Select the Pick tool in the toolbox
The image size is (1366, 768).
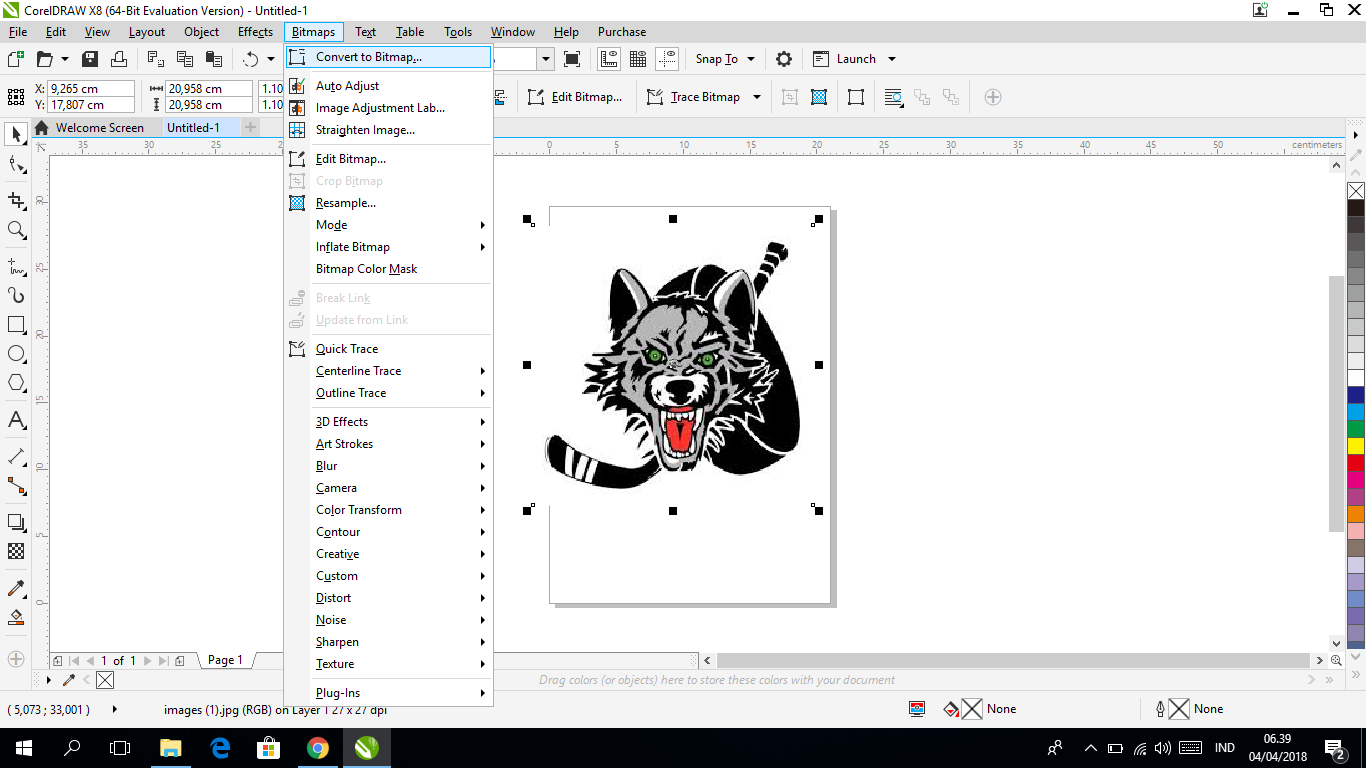point(16,134)
